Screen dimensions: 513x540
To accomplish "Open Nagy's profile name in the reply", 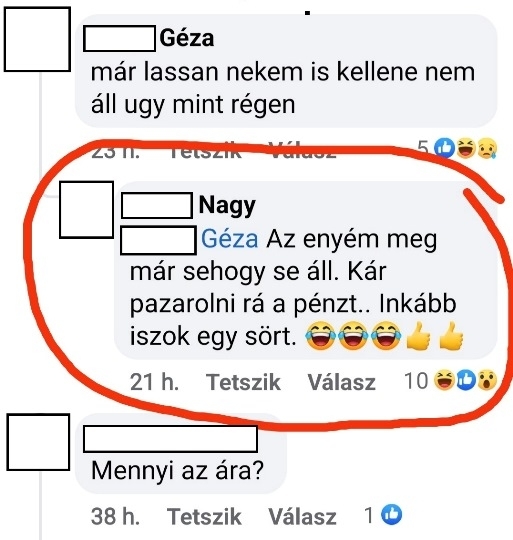I will (x=227, y=206).
